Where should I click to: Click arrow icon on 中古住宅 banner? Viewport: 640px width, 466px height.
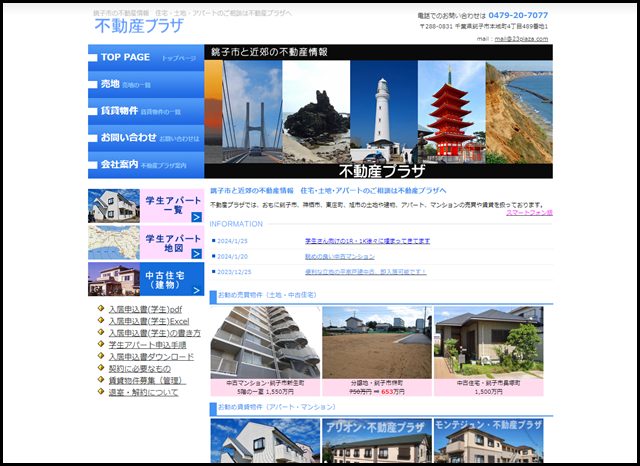[x=197, y=291]
